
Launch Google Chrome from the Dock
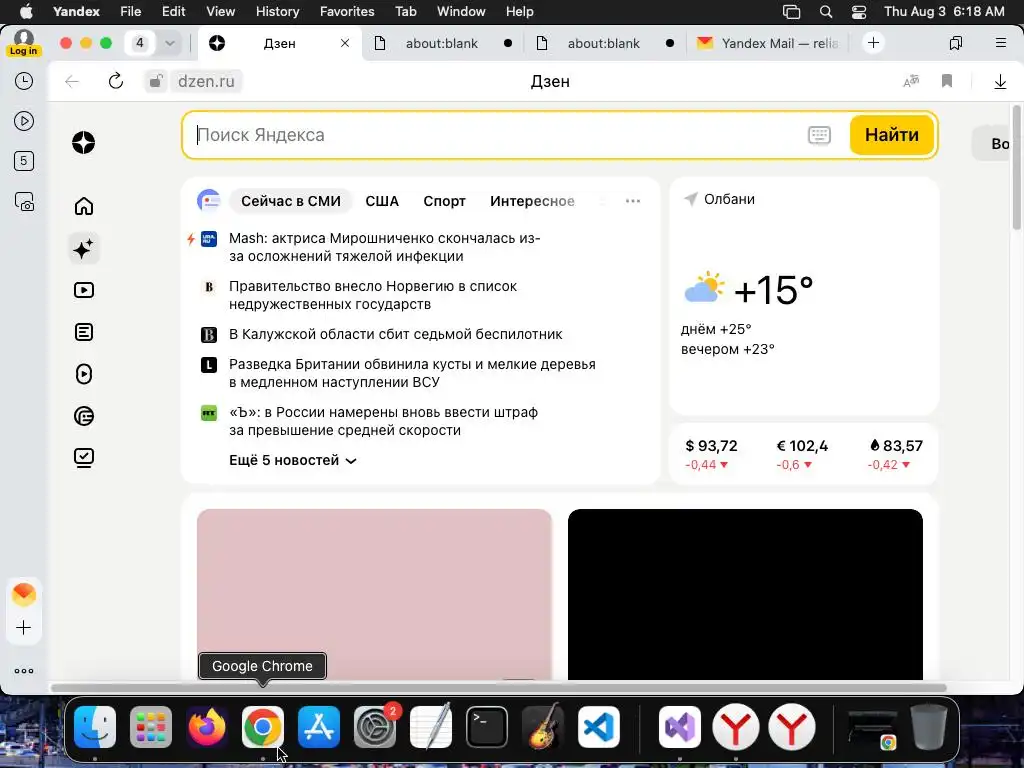263,727
